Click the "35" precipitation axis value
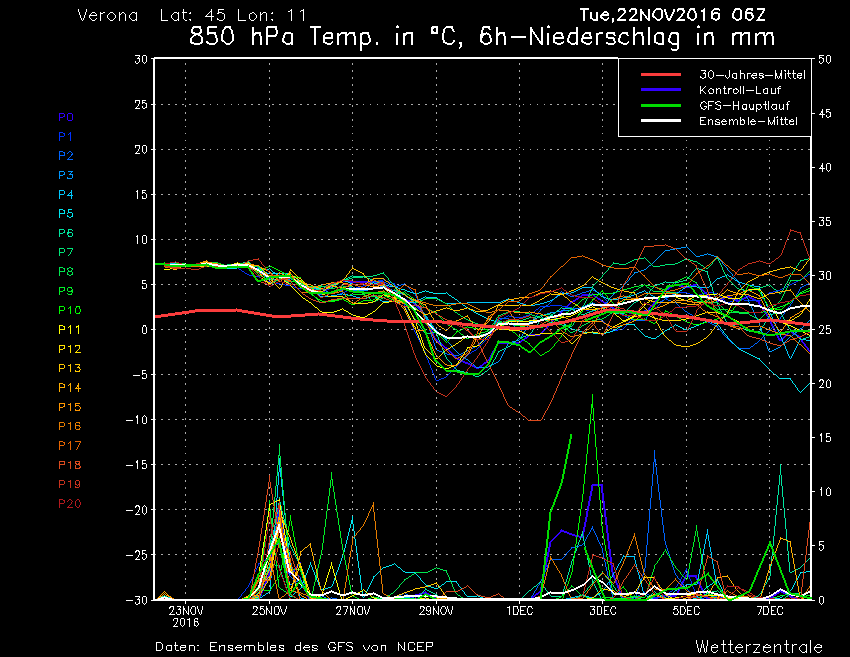The height and width of the screenshot is (657, 850). [825, 222]
